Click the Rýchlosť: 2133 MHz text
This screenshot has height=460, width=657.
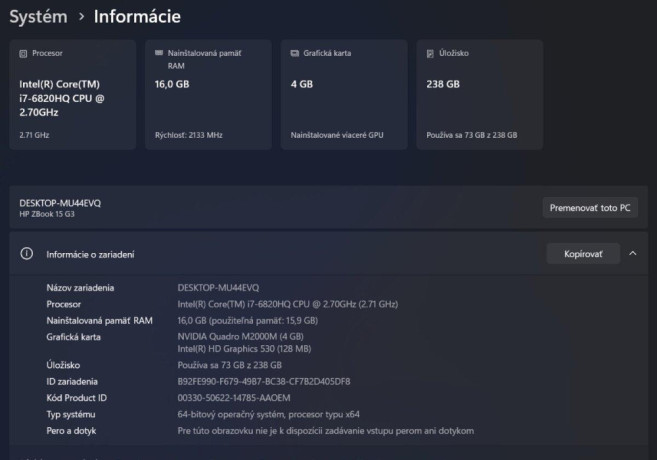click(189, 135)
